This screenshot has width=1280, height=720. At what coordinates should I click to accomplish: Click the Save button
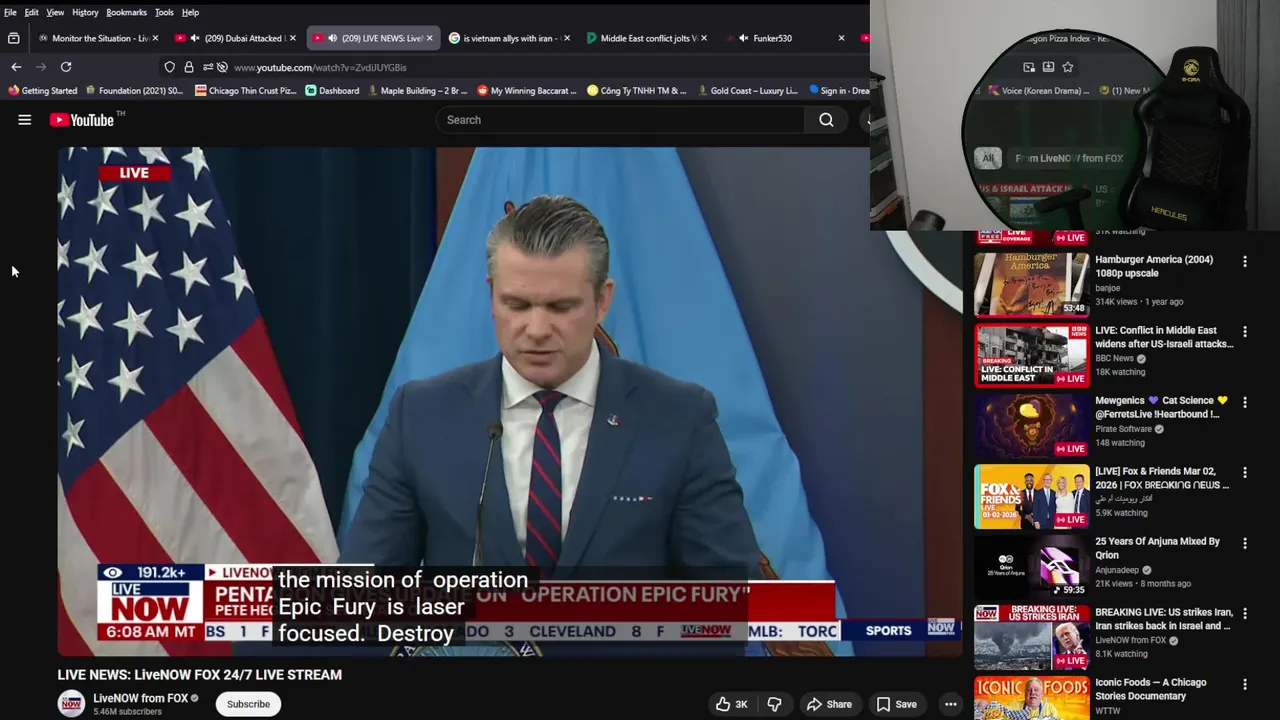pos(896,704)
